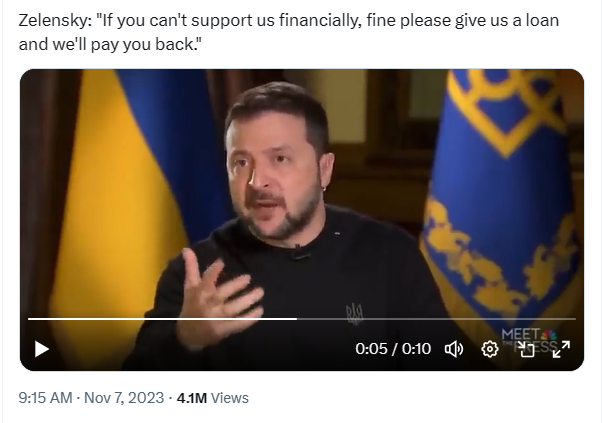Open the 4.1M Views count
The image size is (602, 423).
(213, 398)
